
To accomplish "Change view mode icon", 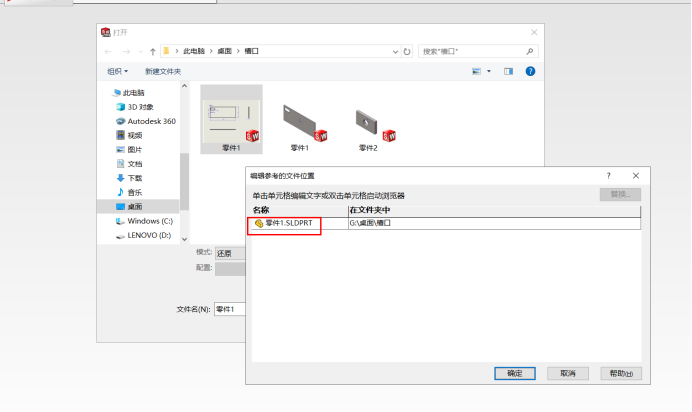I will click(476, 71).
